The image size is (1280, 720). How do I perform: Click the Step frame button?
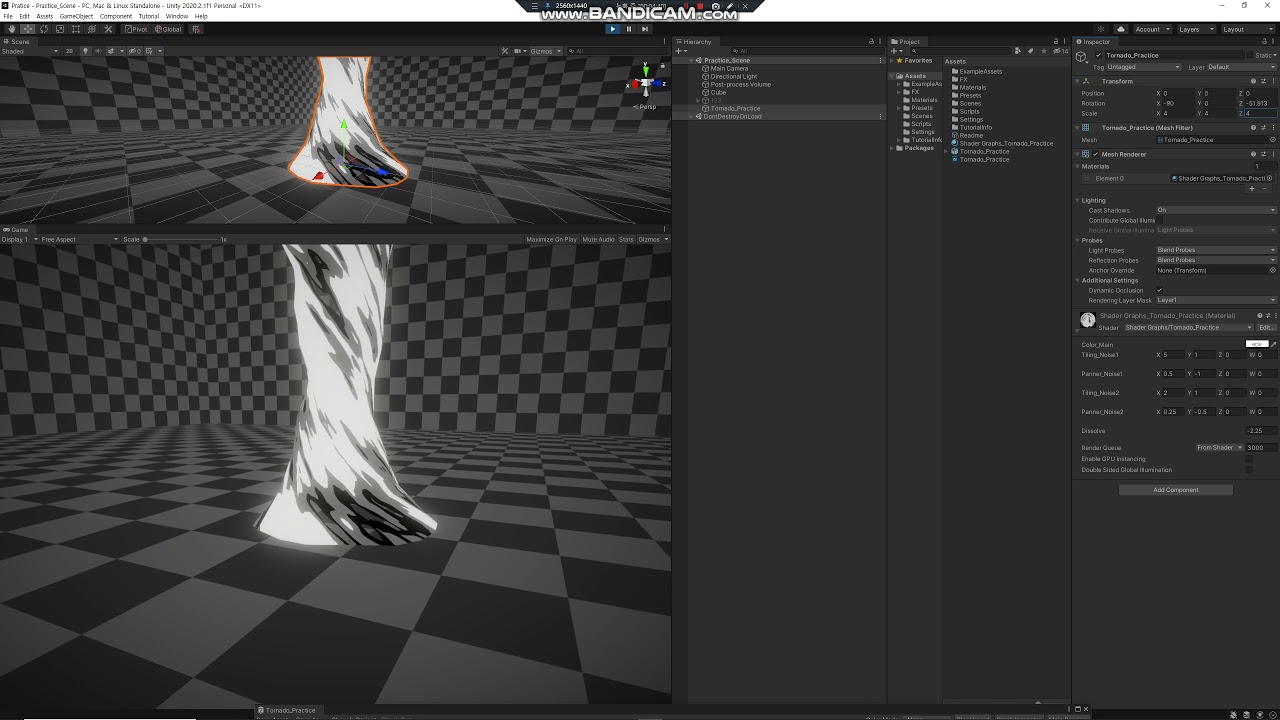pos(645,29)
